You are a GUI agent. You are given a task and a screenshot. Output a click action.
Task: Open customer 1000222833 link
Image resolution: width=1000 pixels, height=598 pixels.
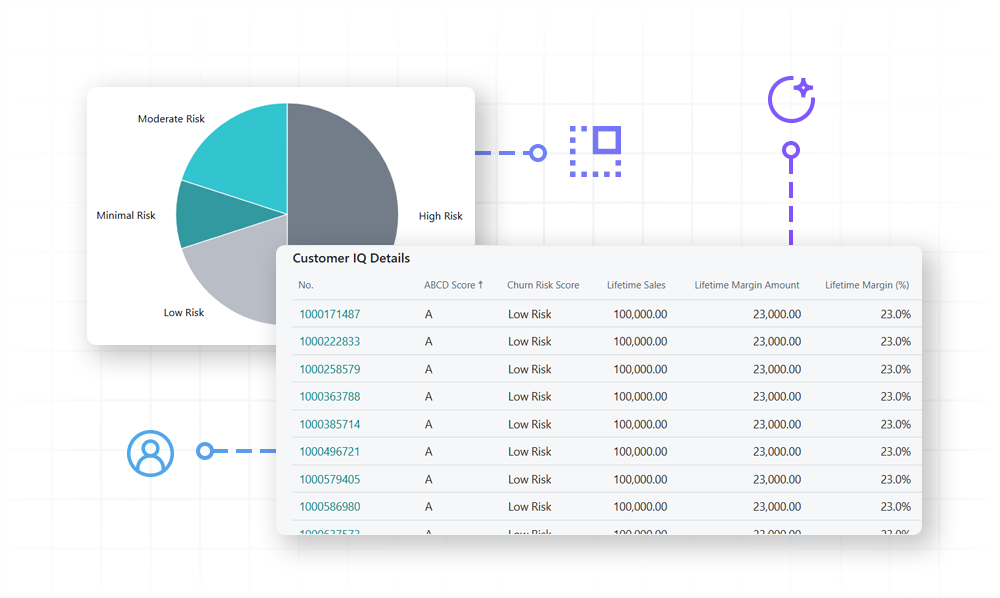(330, 342)
